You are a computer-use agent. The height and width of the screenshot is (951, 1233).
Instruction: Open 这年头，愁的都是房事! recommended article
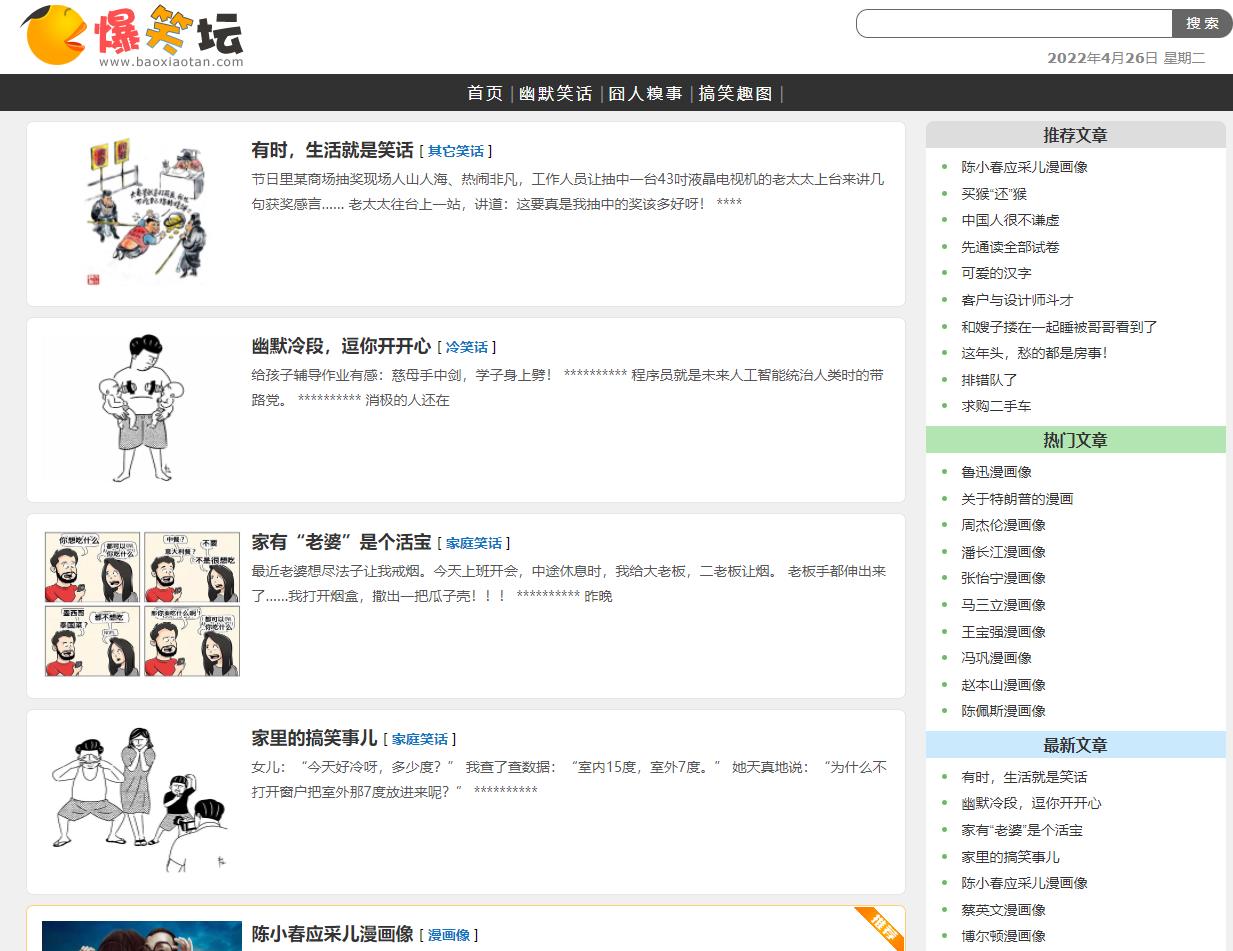[1034, 353]
